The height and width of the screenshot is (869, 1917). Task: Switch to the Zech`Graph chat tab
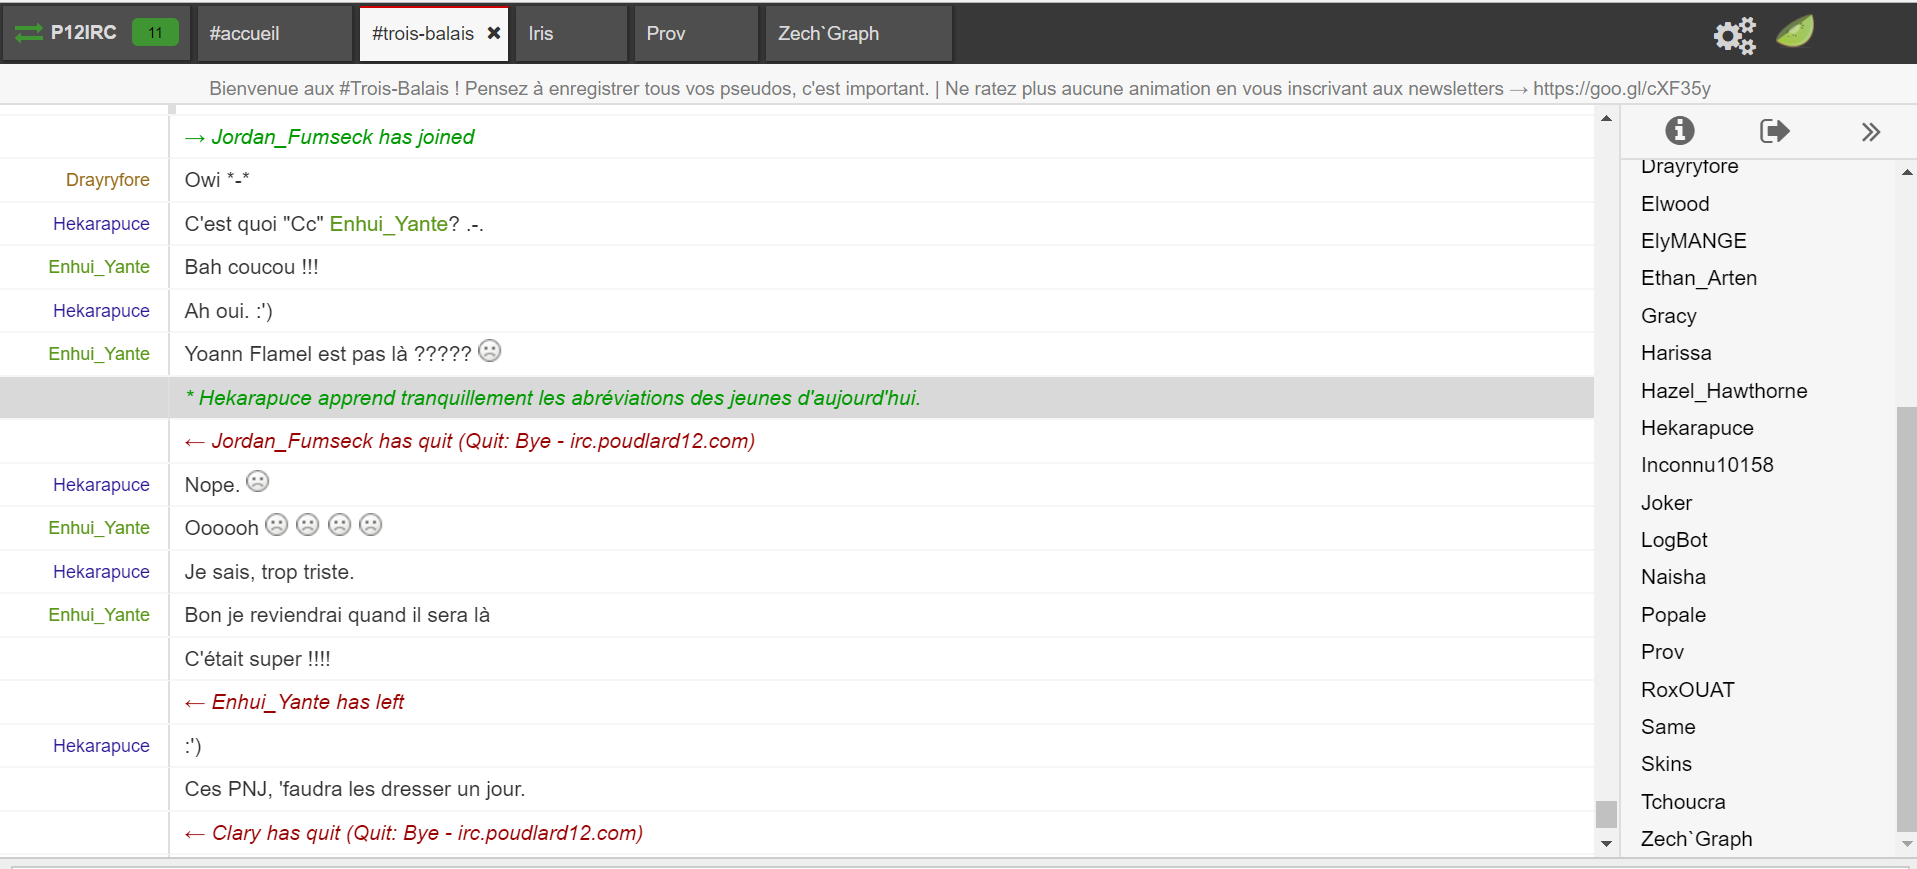click(x=858, y=33)
